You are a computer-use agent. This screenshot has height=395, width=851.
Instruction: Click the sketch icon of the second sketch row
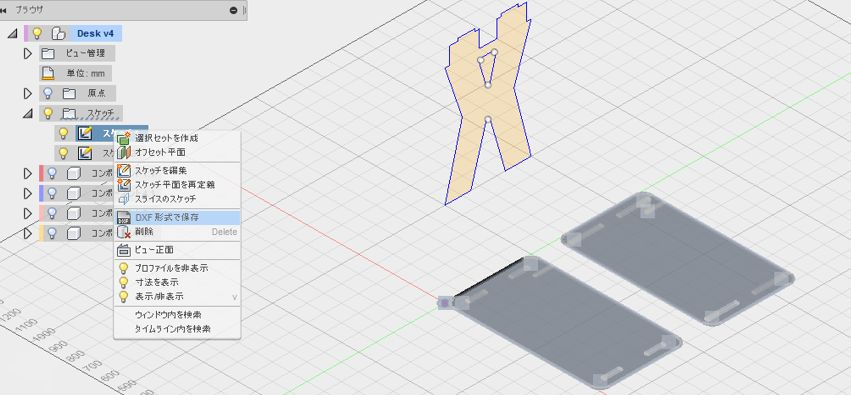(x=85, y=154)
